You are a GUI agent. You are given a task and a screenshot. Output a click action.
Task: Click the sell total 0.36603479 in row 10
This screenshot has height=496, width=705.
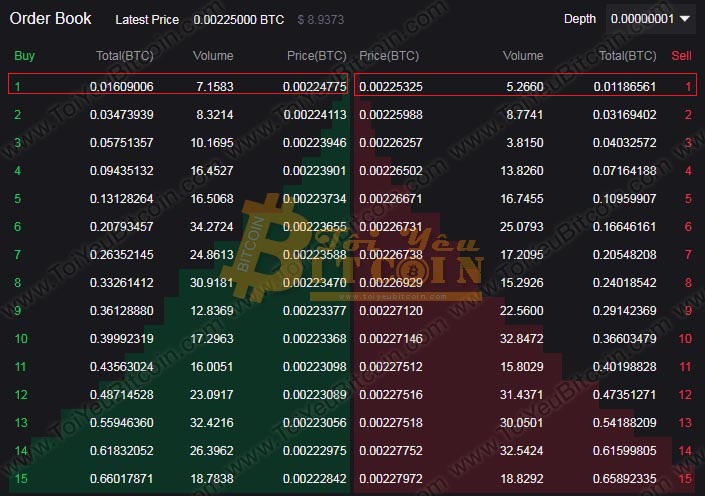tap(627, 339)
